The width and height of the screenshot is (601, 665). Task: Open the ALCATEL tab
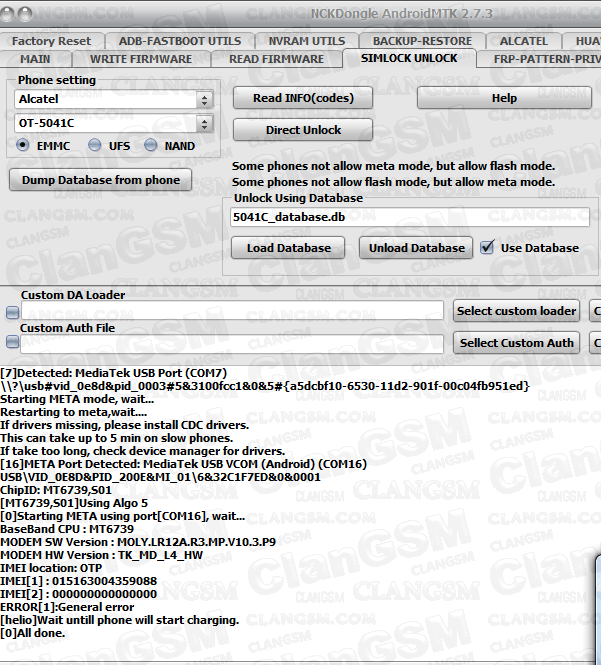[x=524, y=41]
